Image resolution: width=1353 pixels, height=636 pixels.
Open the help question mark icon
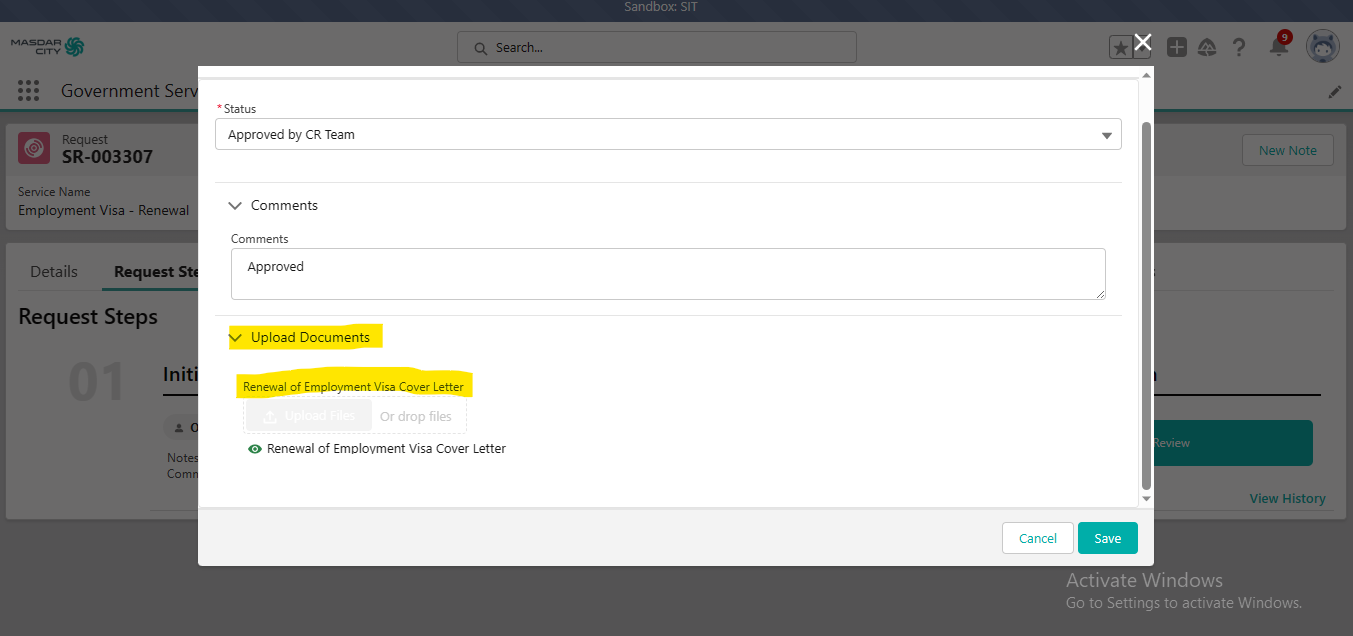1239,47
